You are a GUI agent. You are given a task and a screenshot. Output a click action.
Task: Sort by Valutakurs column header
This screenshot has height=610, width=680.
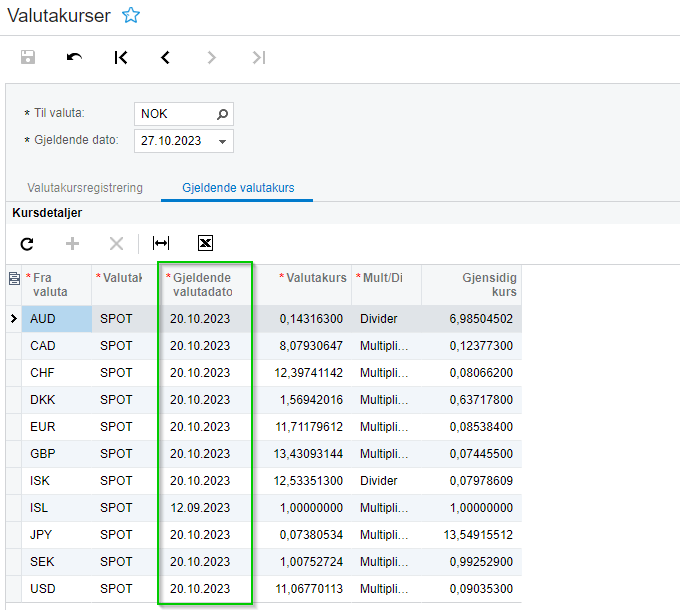click(302, 285)
